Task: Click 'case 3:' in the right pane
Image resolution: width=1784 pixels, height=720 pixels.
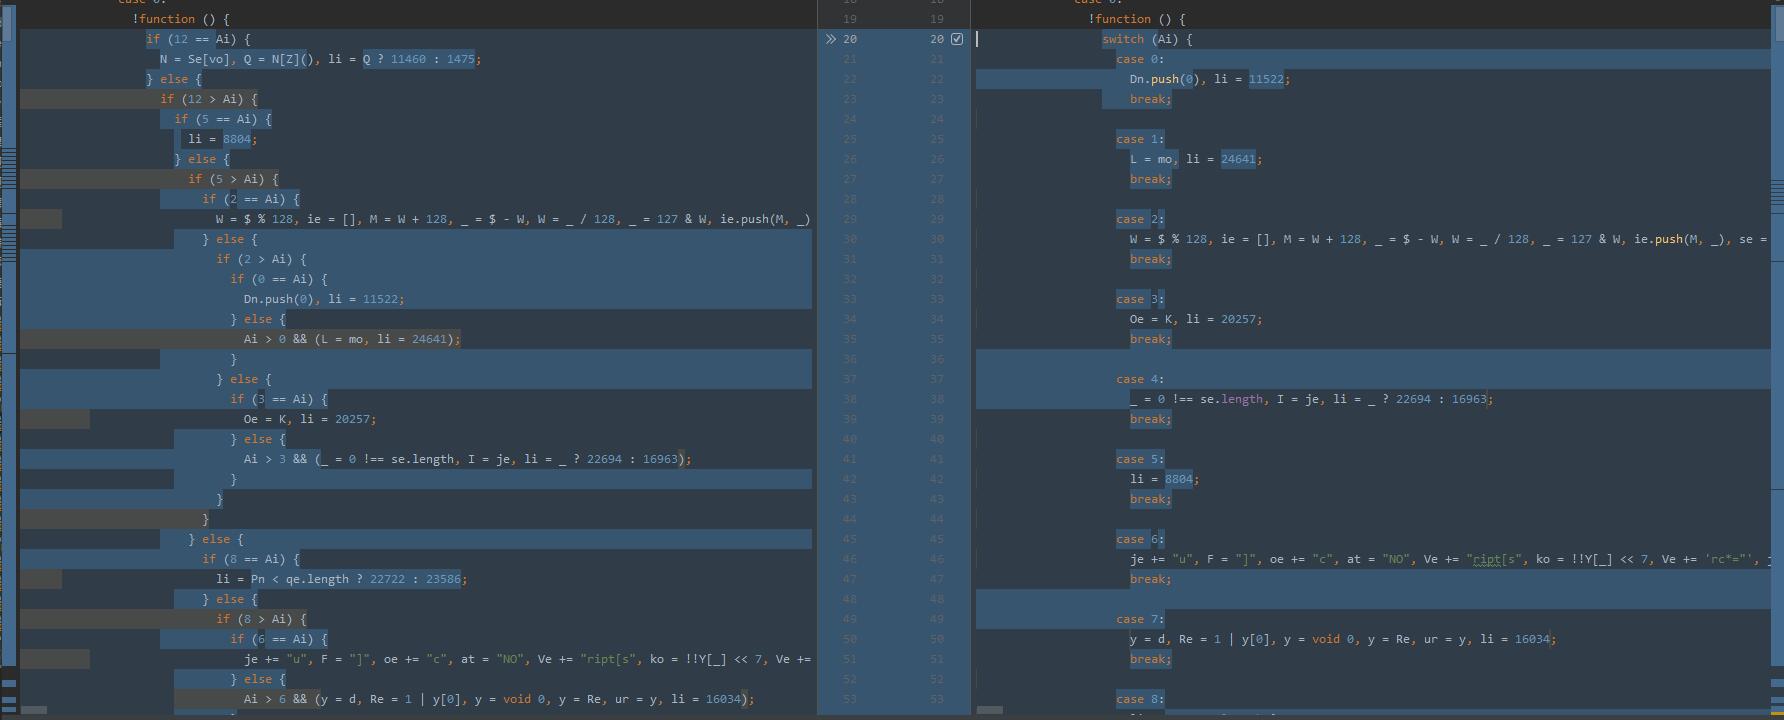Action: tap(1140, 299)
